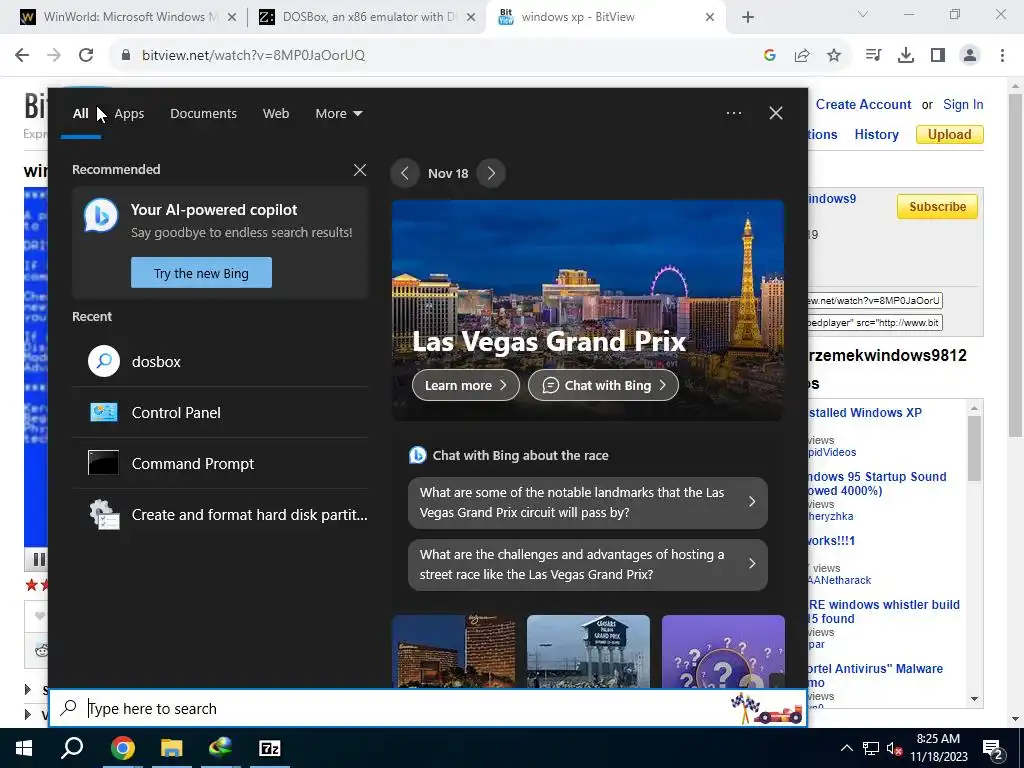This screenshot has width=1024, height=768.
Task: Launch Command Prompt from recent list
Action: [x=220, y=463]
